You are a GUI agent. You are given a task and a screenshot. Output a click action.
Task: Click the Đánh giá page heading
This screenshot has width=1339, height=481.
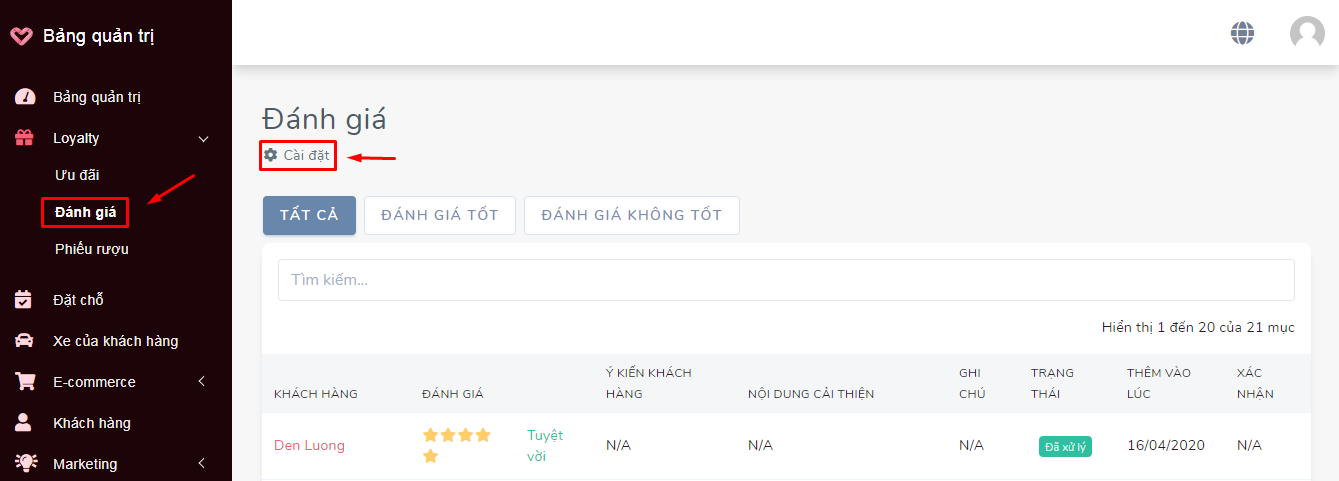[x=324, y=119]
